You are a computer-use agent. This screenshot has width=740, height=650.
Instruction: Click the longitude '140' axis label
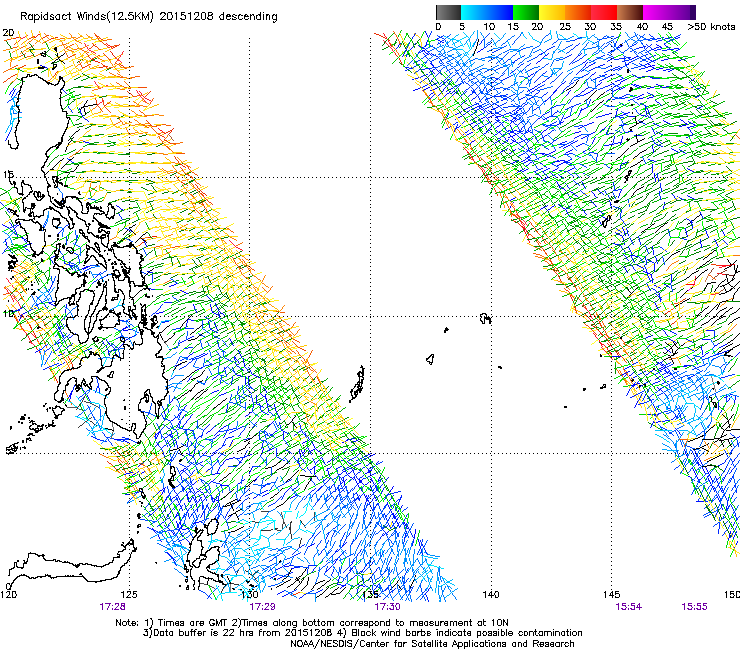click(491, 594)
